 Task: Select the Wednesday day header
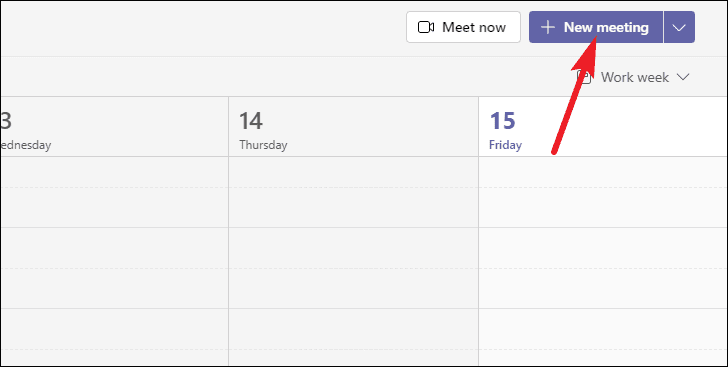click(114, 127)
